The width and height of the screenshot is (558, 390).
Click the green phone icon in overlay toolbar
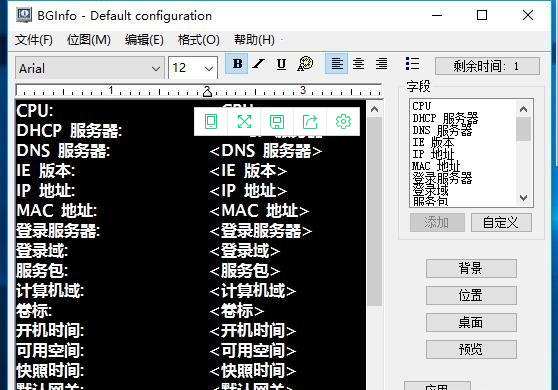211,122
